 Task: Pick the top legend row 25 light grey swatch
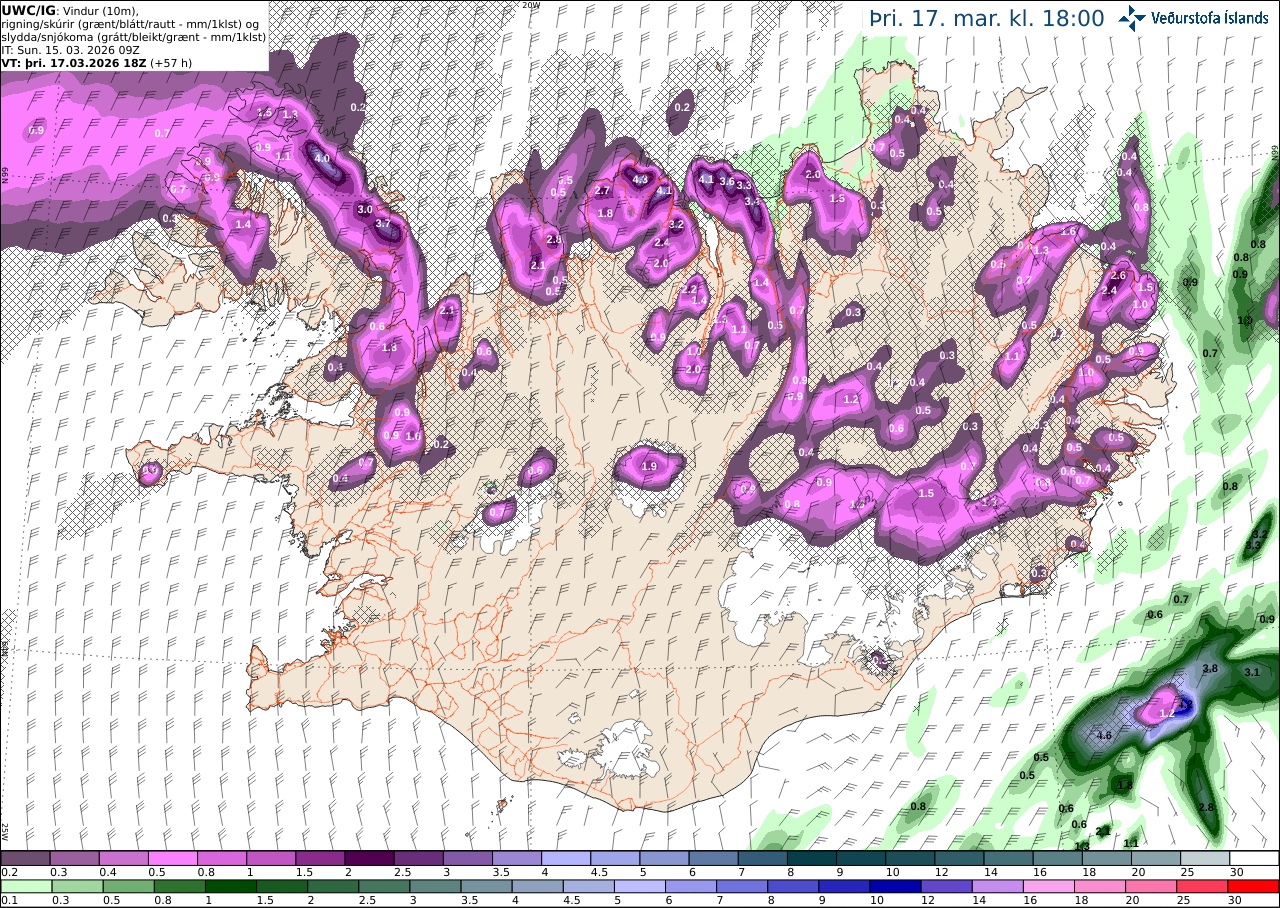click(1205, 858)
